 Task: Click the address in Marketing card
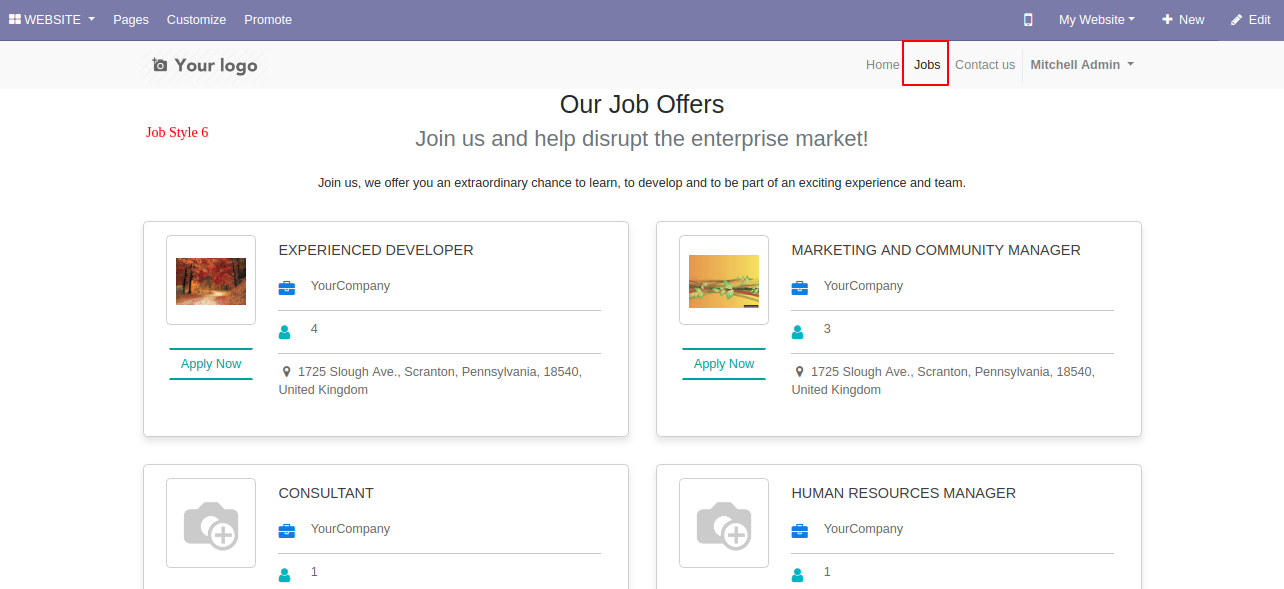point(943,381)
